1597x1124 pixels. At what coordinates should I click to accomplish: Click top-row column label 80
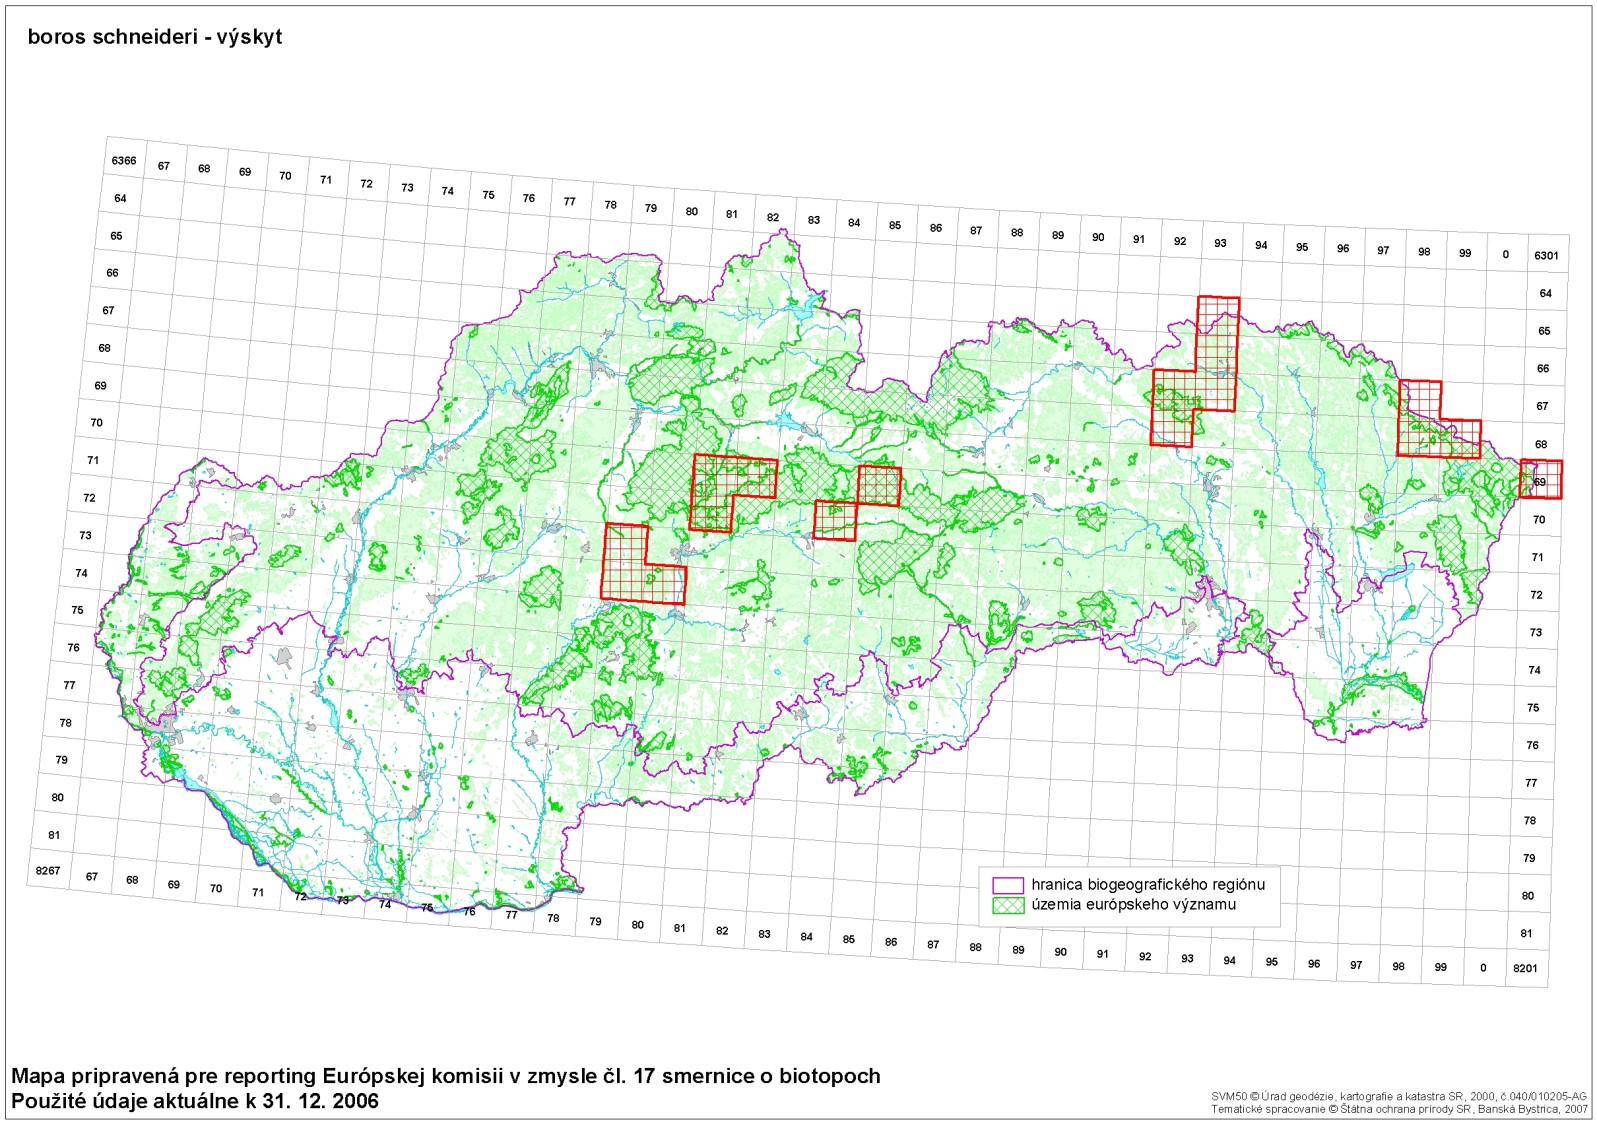pos(692,212)
